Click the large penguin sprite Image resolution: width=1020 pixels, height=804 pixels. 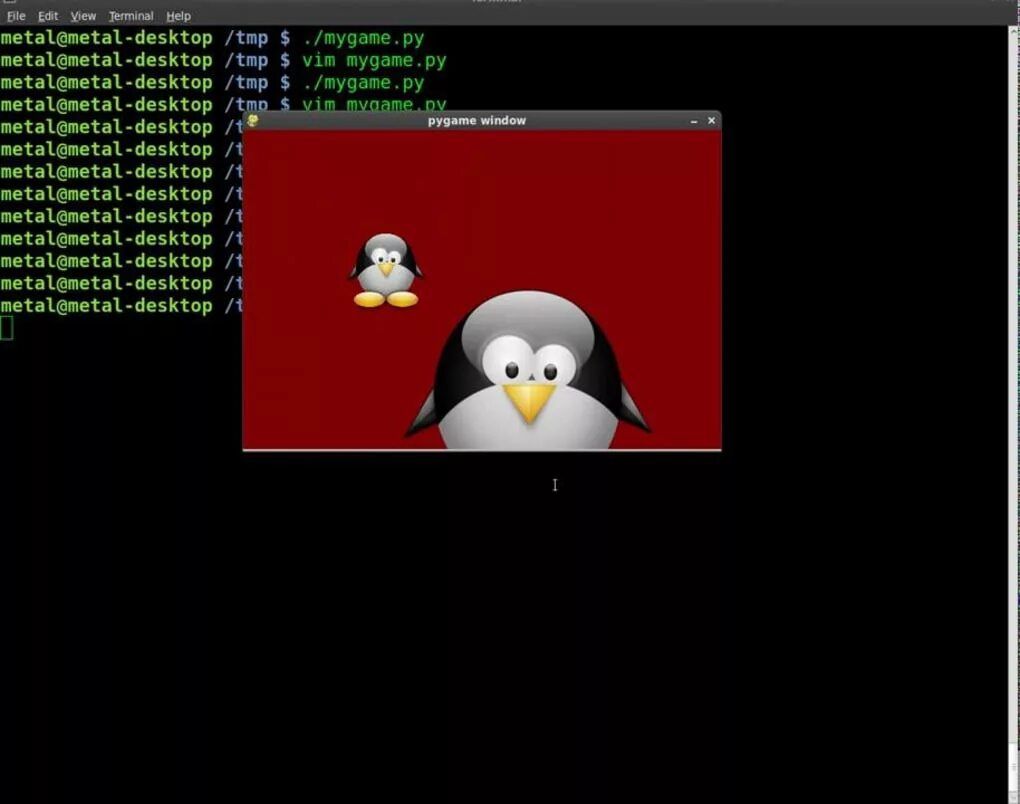528,370
